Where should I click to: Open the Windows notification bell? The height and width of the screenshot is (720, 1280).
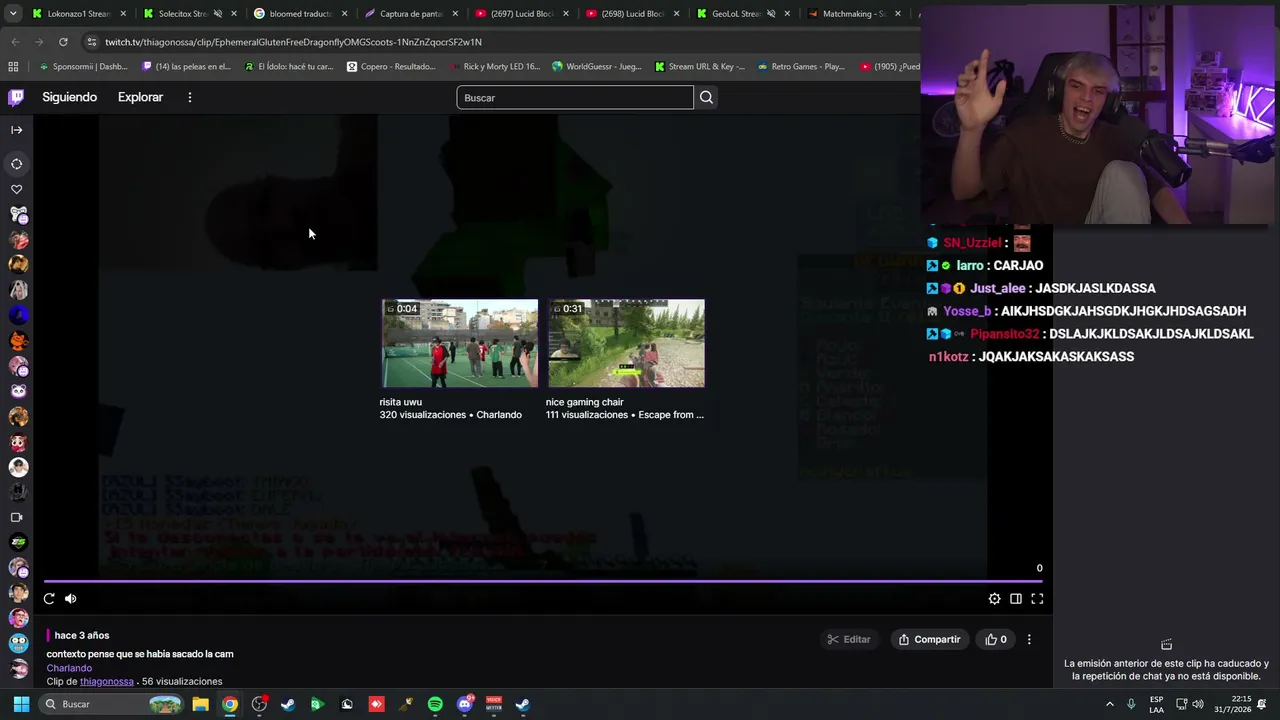click(x=1264, y=704)
